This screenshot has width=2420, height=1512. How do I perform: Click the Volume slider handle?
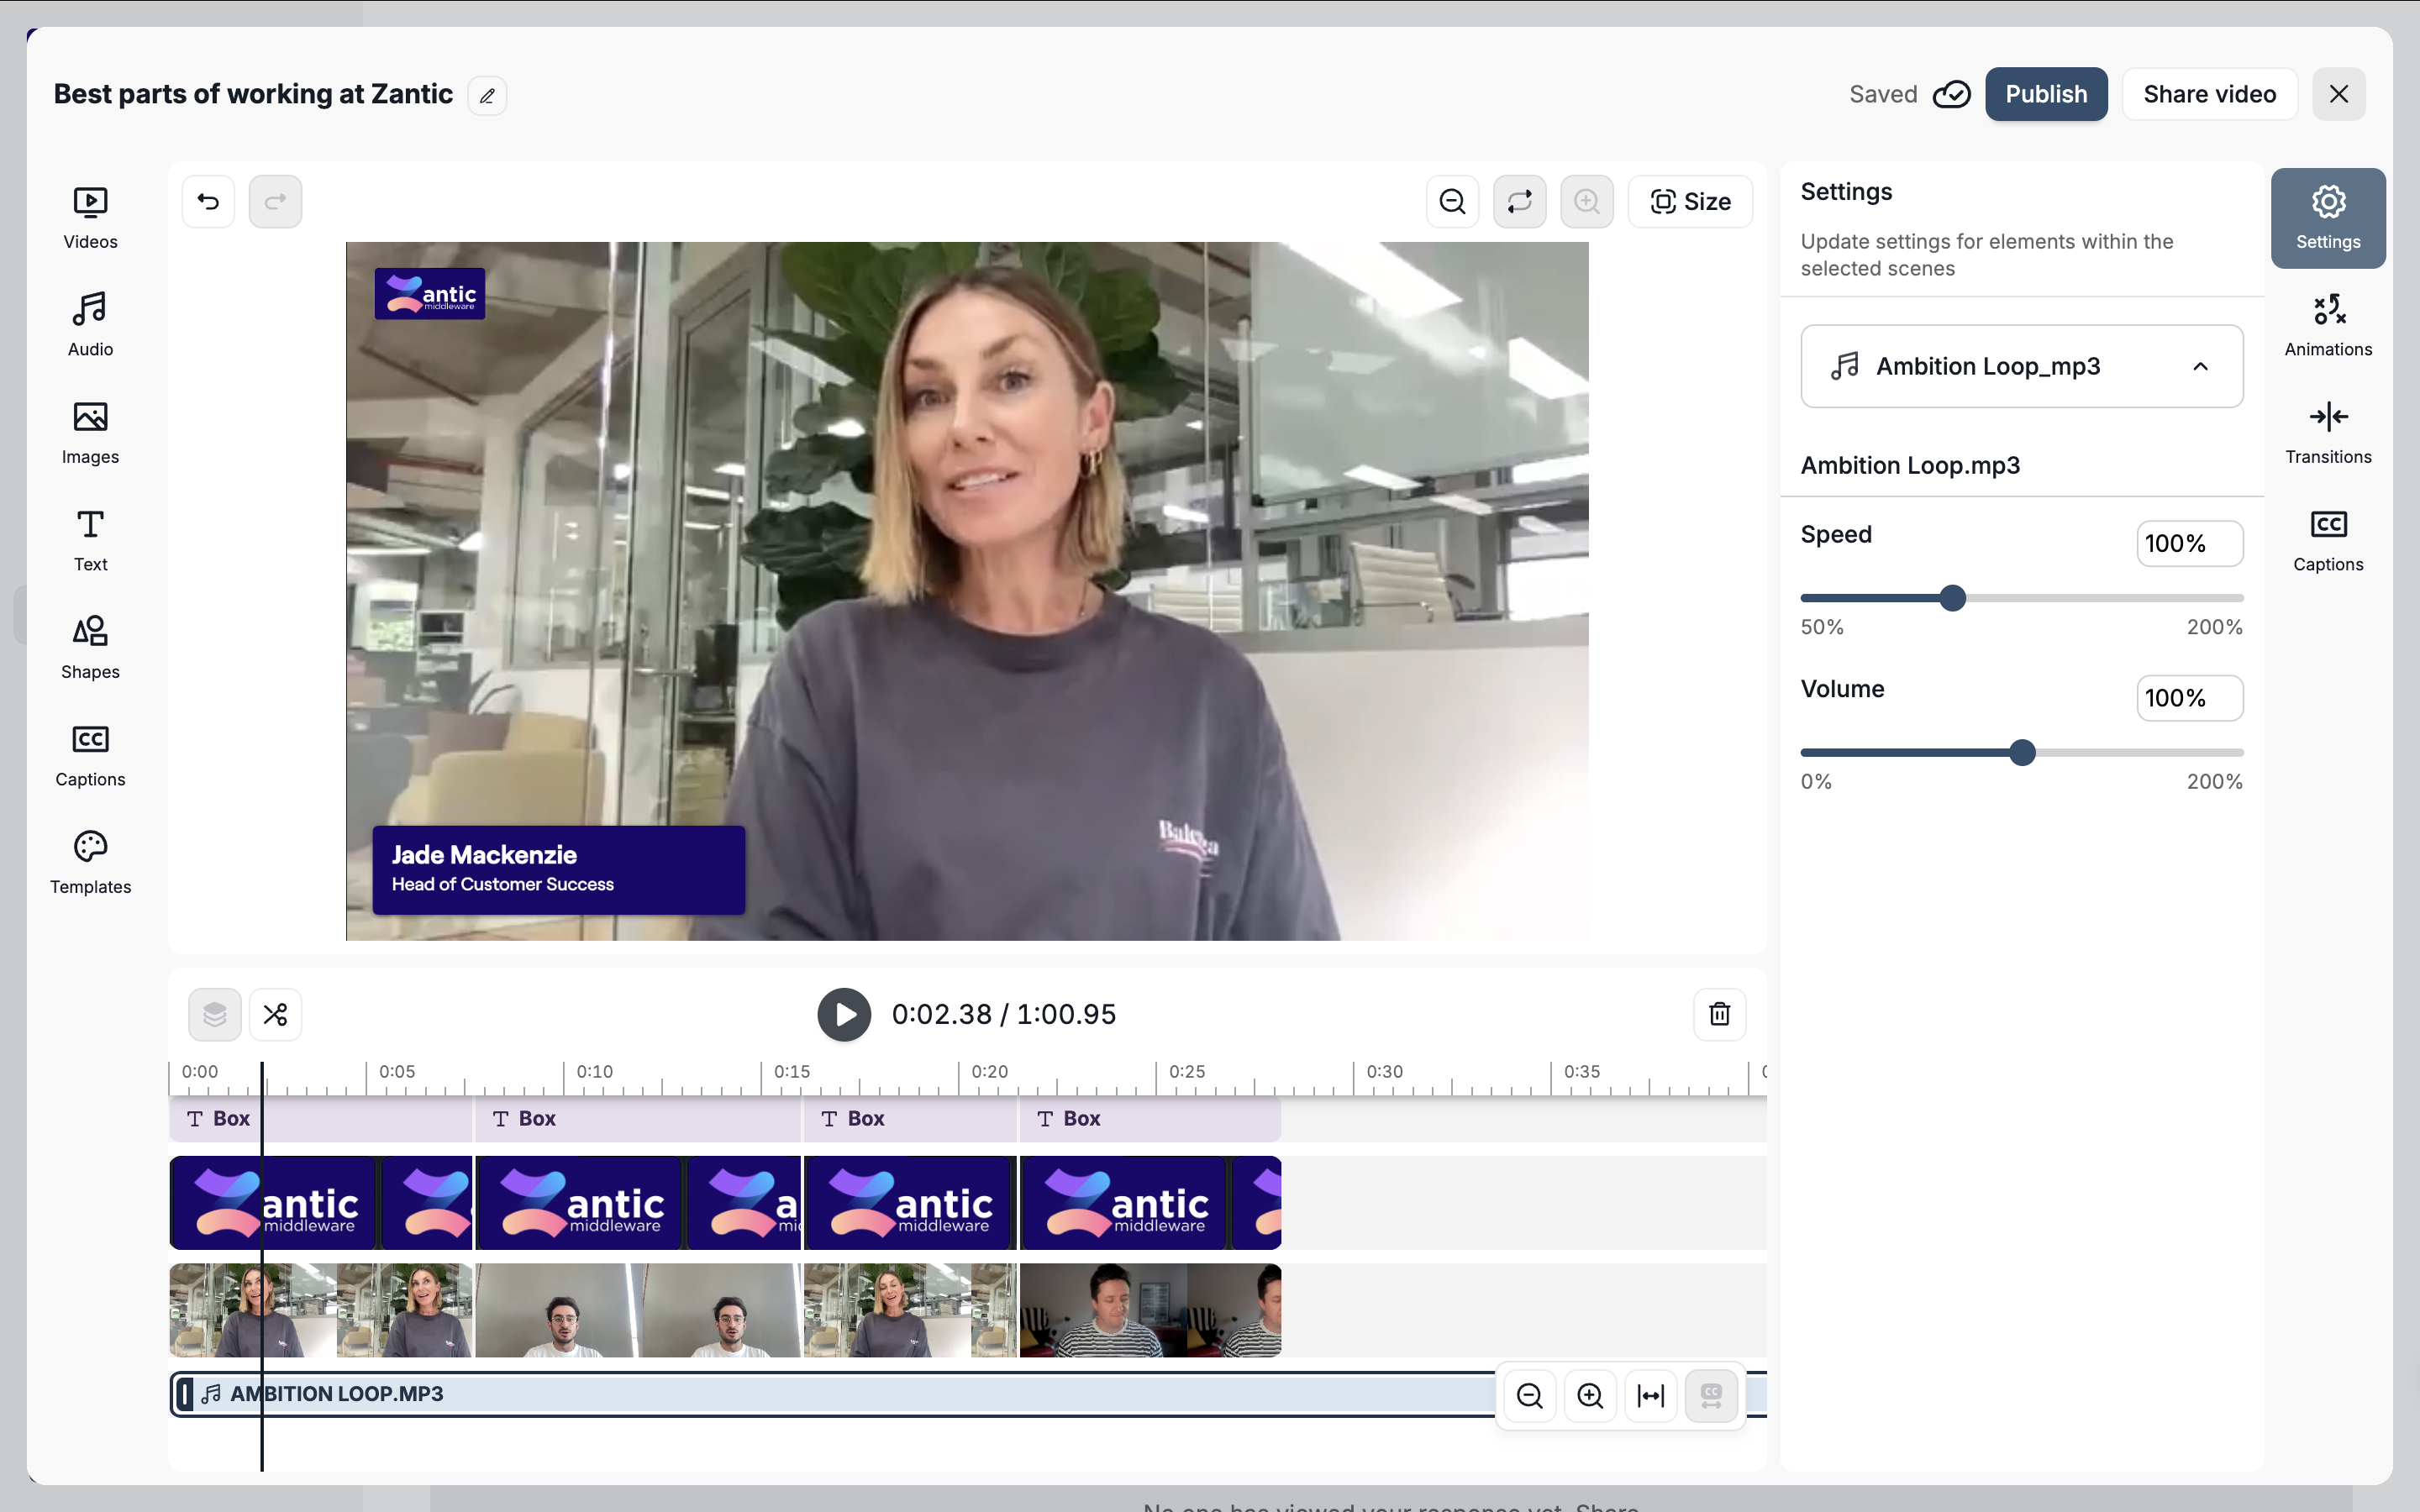pyautogui.click(x=2022, y=752)
